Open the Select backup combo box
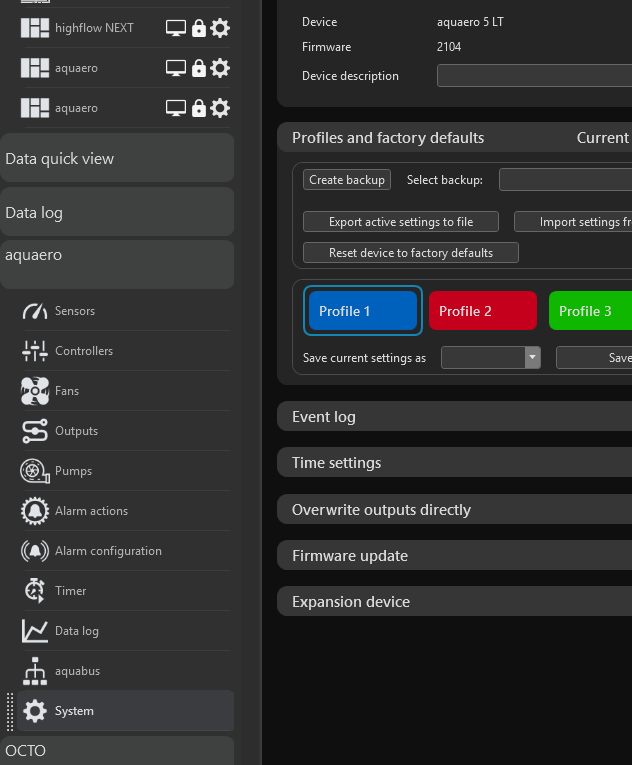The image size is (632, 765). (565, 180)
